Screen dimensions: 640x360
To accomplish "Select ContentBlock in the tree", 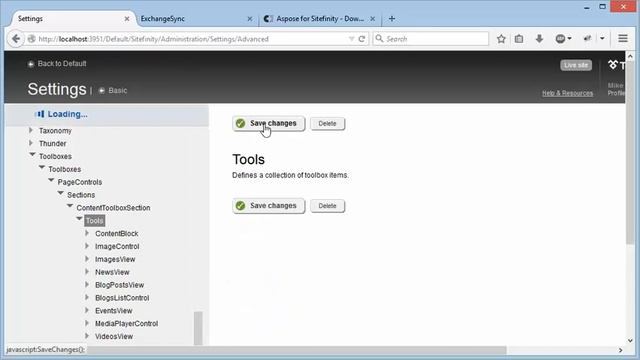I will point(117,233).
